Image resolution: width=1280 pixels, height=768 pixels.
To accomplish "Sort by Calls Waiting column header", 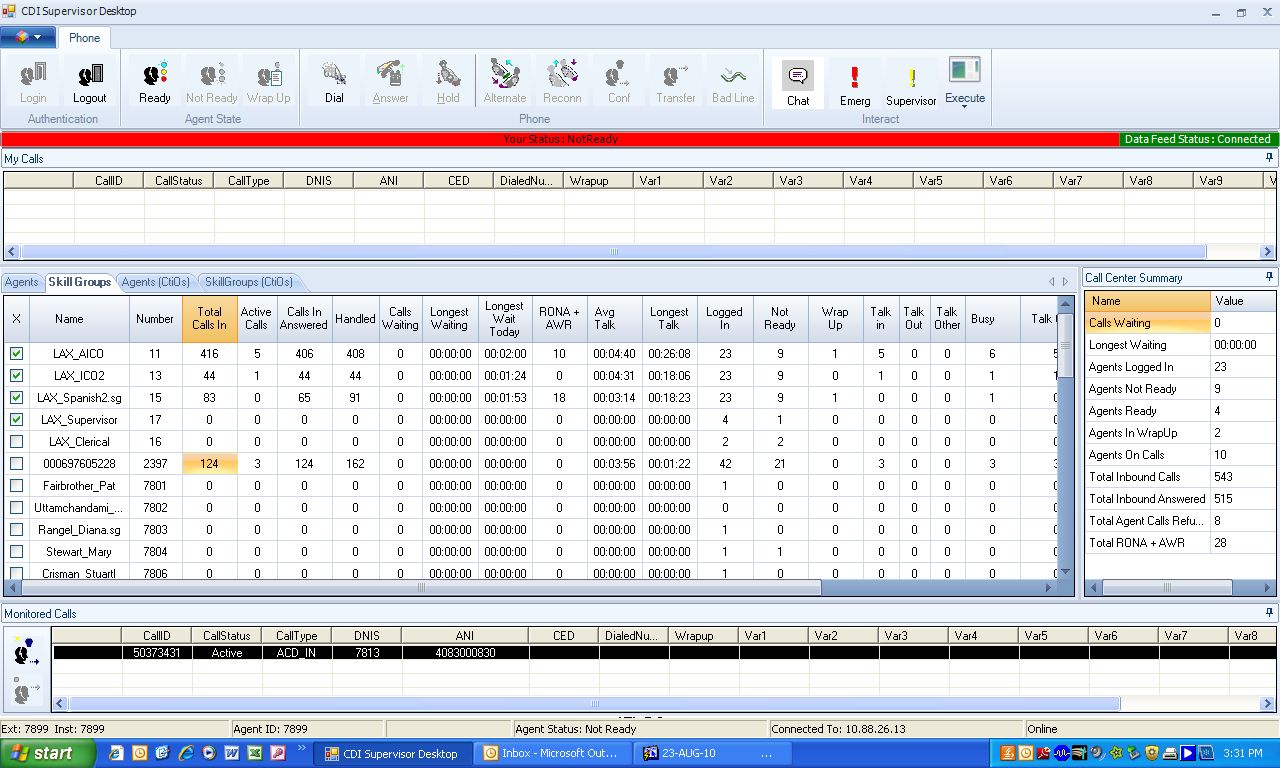I will [400, 318].
